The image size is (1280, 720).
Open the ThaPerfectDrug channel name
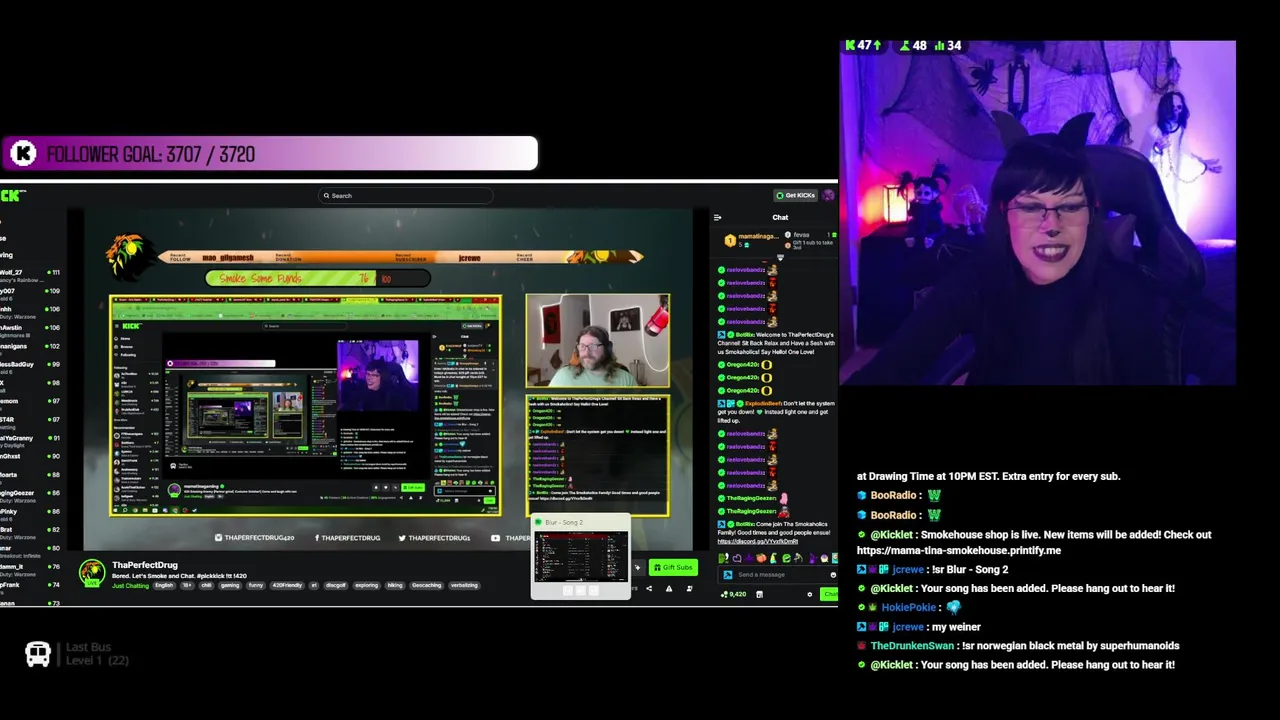[x=145, y=565]
